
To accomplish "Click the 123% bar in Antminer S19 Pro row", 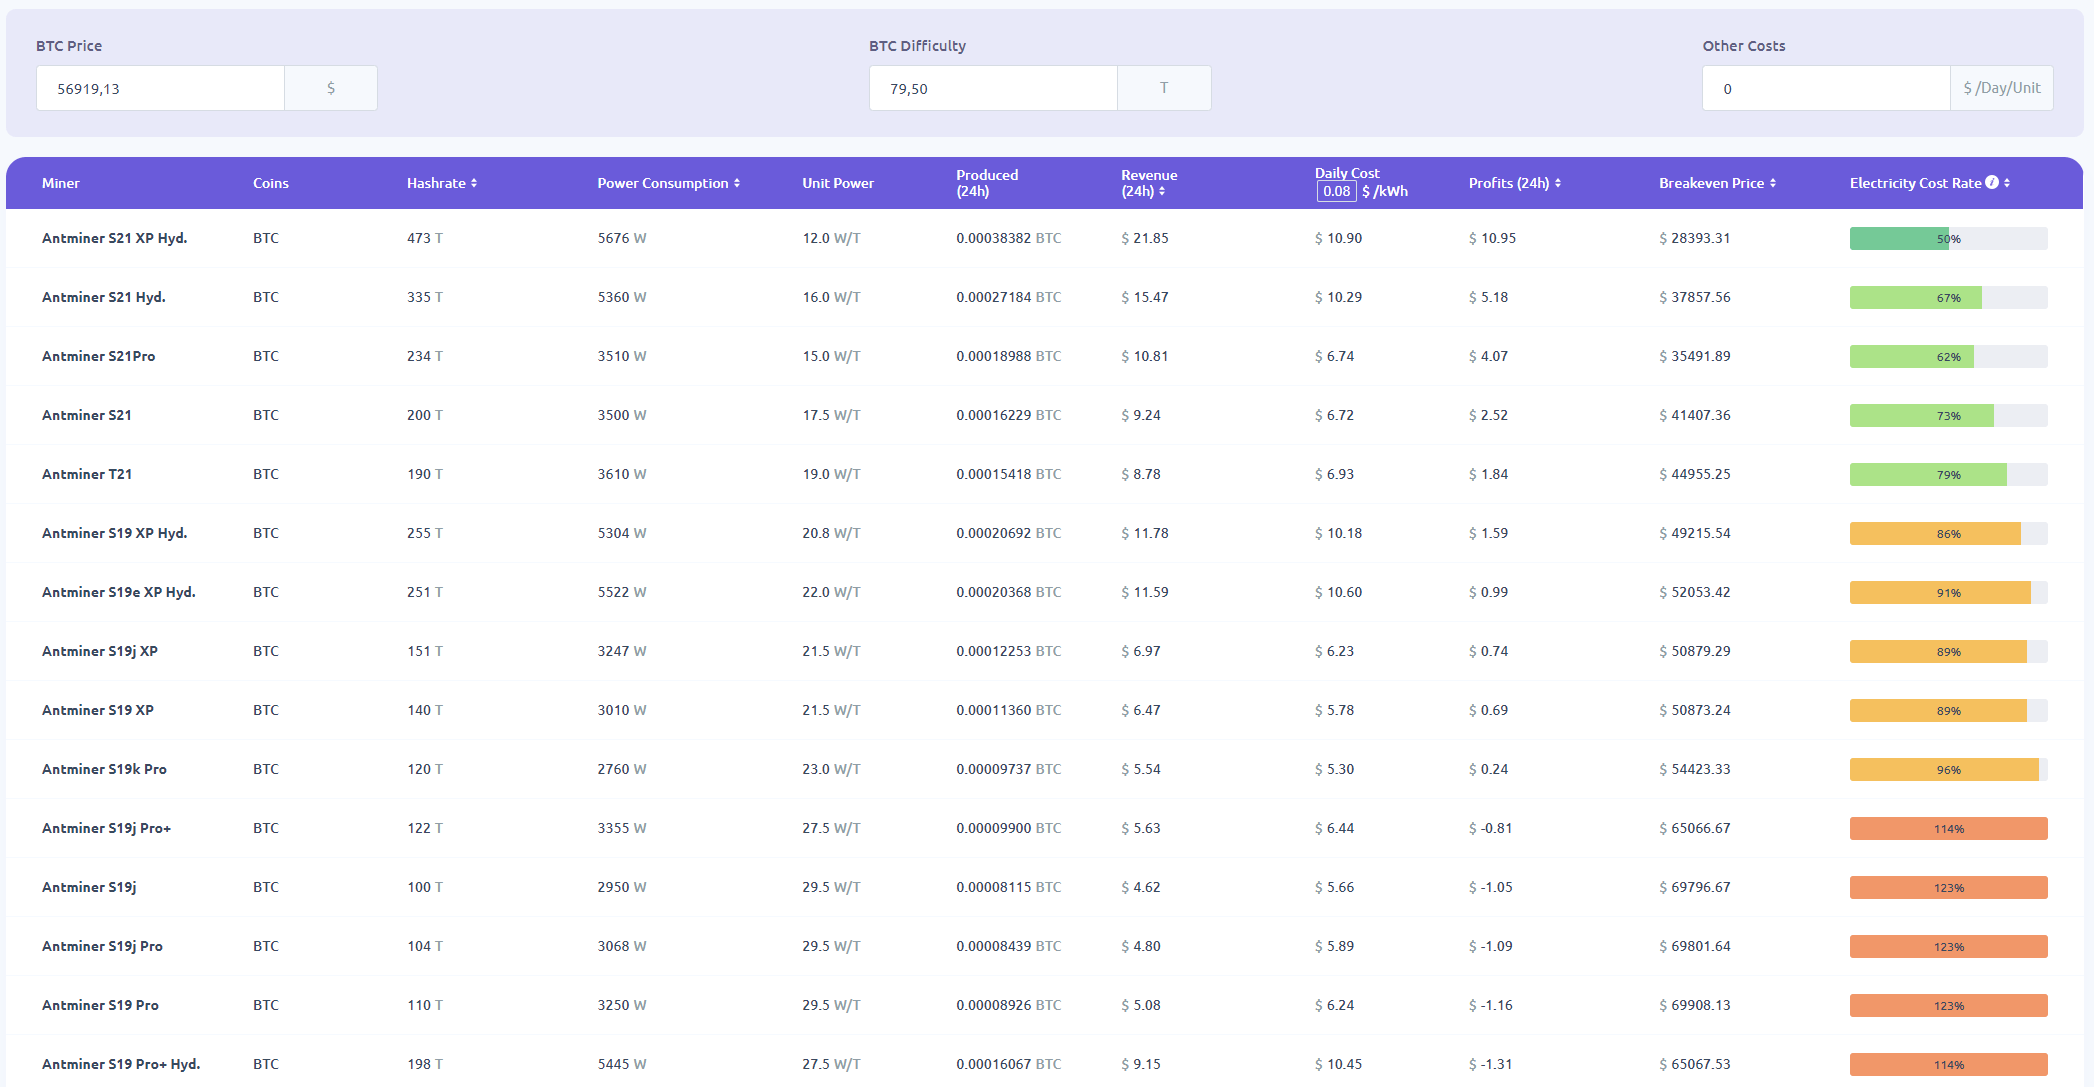I will (1948, 1005).
